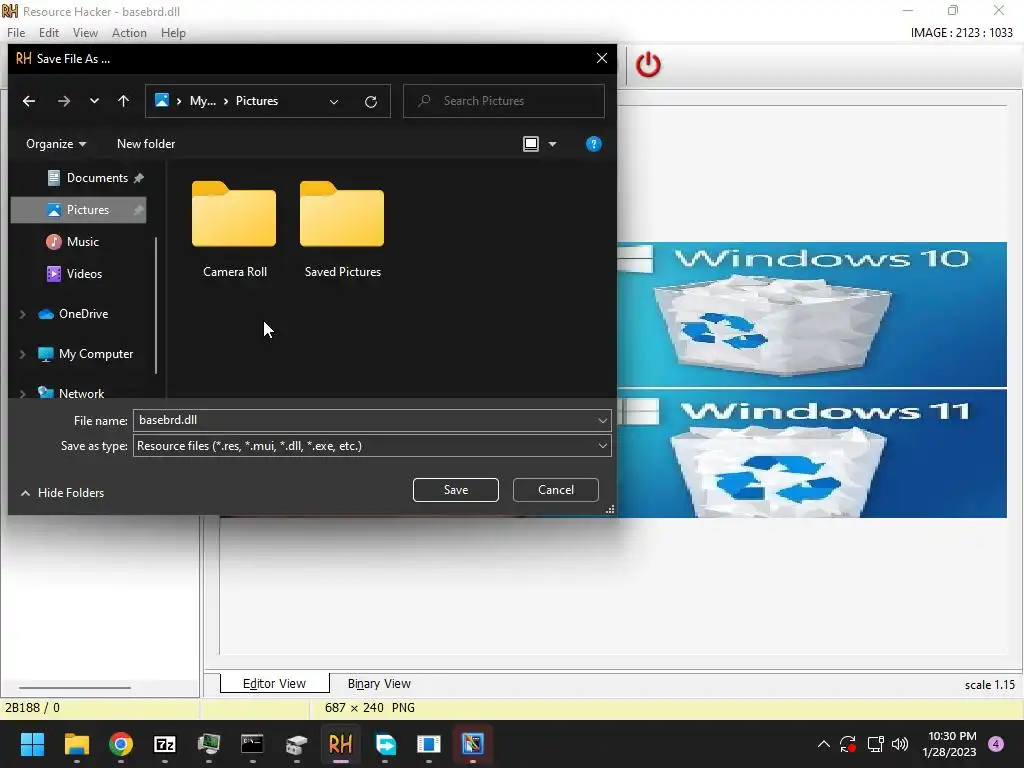Screen dimensions: 1024x768
Task: Open recent locations dropdown arrow
Action: [x=94, y=101]
